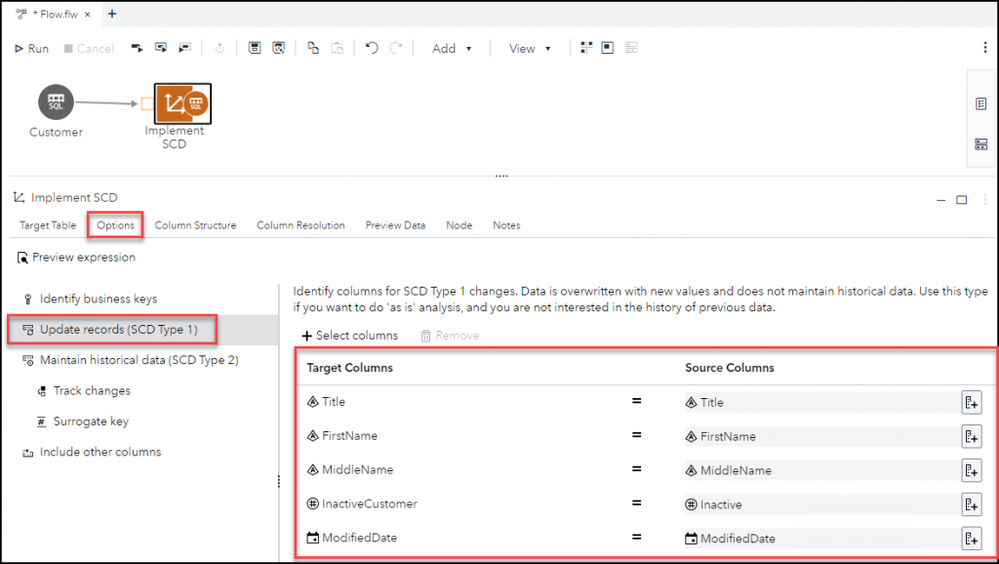Click the Copy icon in the toolbar
999x564 pixels.
point(313,48)
